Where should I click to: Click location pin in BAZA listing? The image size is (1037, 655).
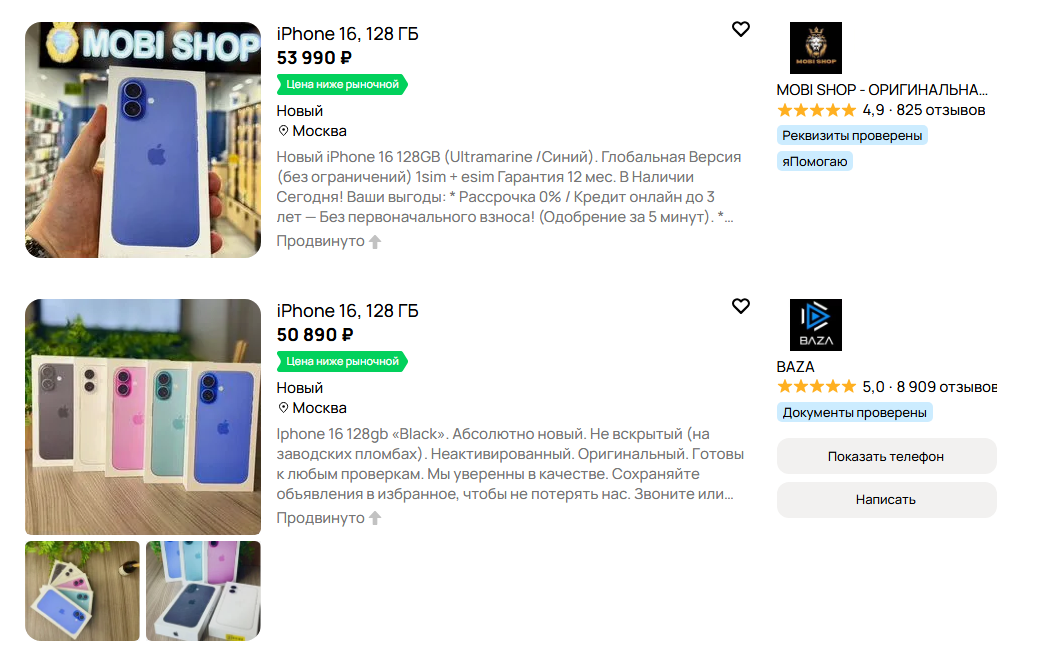click(x=283, y=408)
